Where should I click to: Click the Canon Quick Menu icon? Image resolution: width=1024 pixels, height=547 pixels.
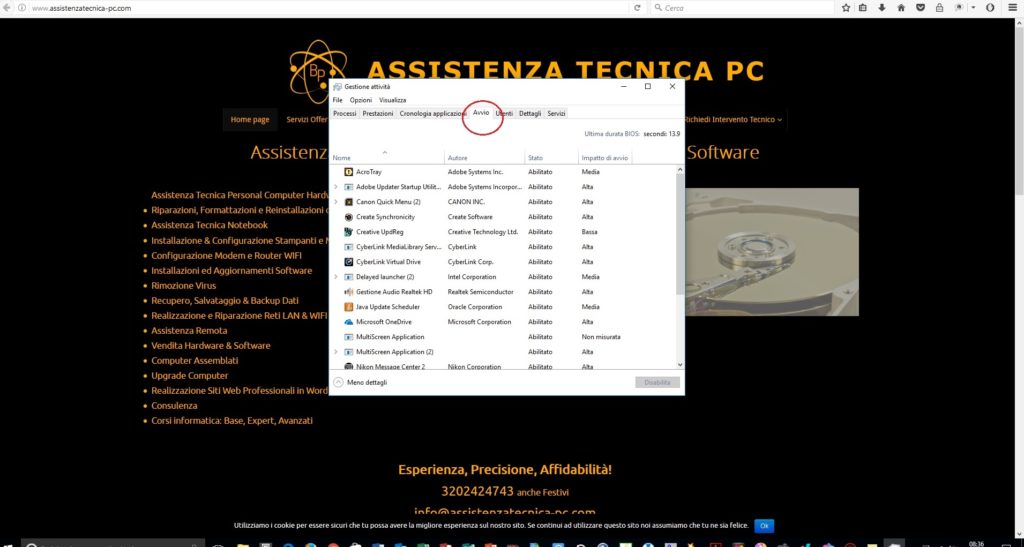(x=349, y=202)
